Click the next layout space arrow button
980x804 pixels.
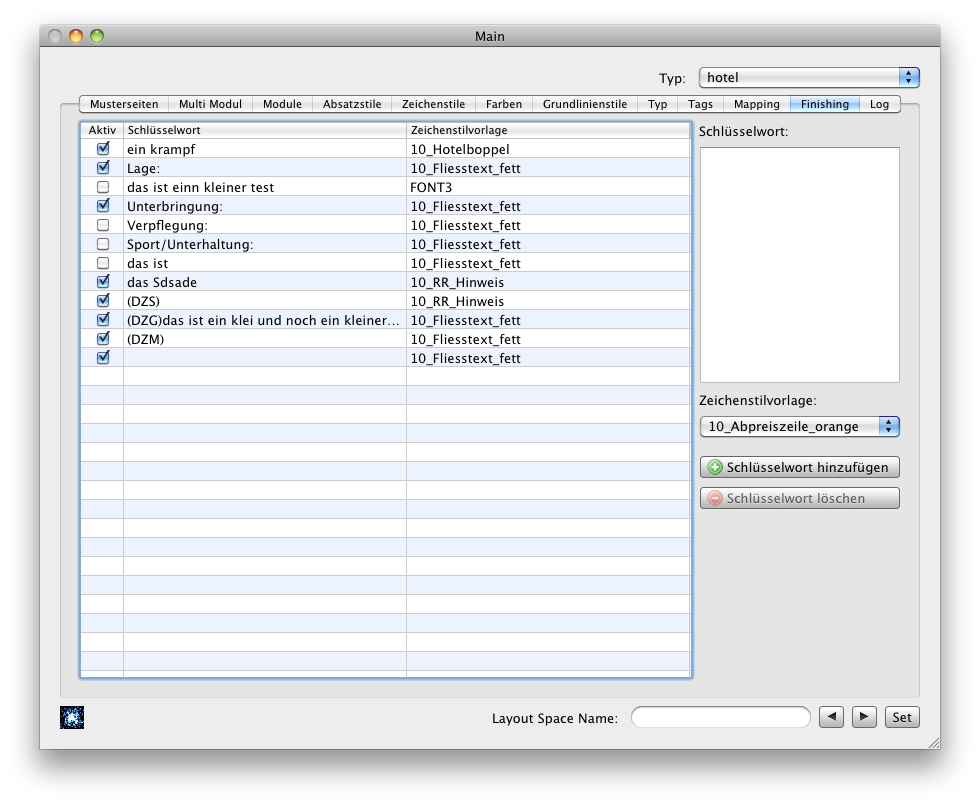865,717
